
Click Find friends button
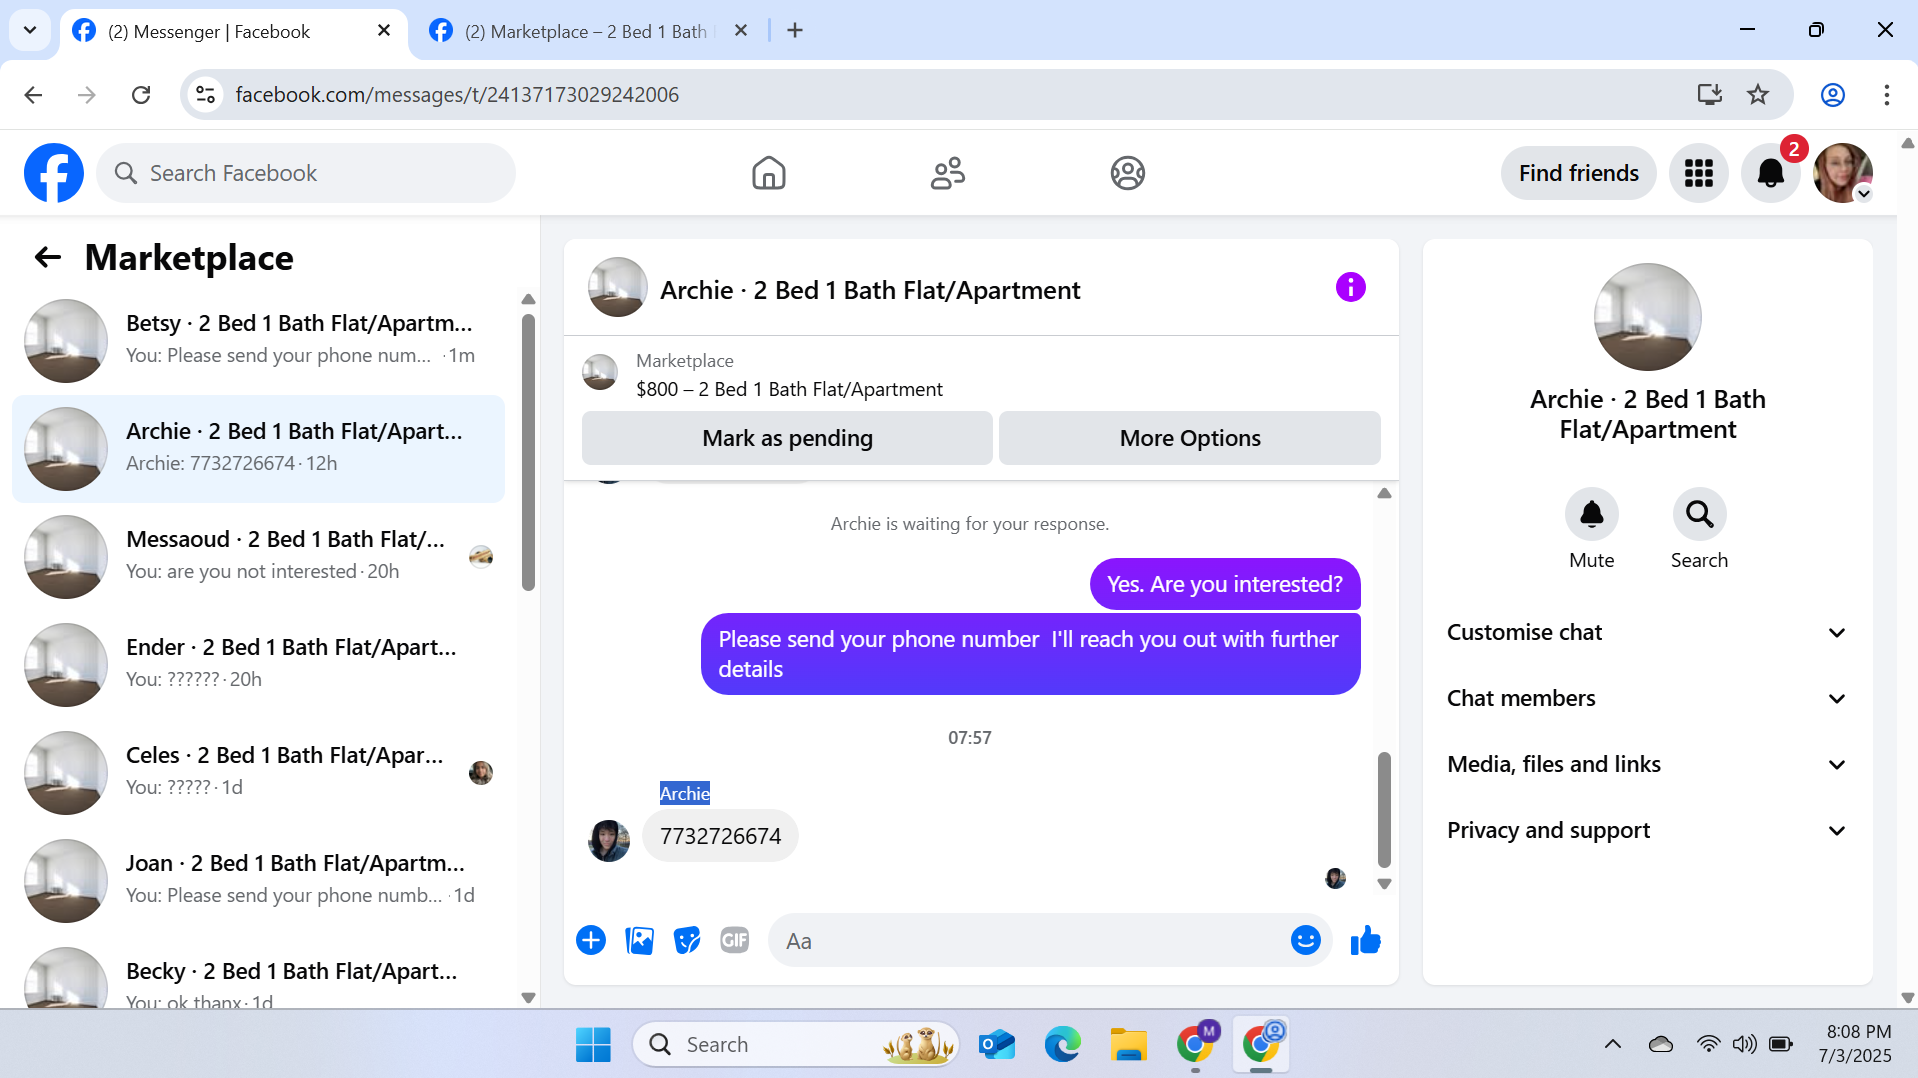(1578, 173)
